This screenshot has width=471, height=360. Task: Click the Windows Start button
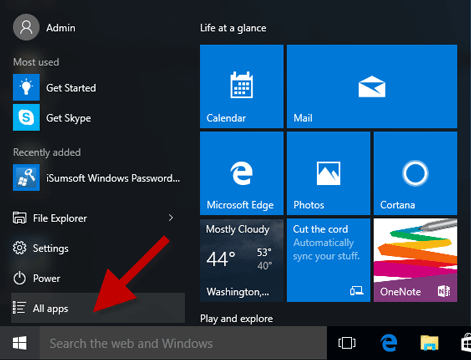point(20,343)
